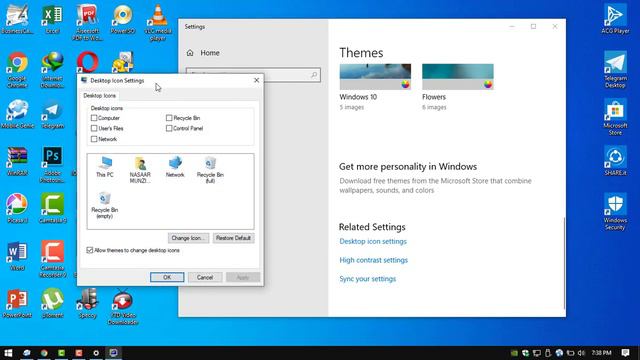This screenshot has height=360, width=640.
Task: Select the NASAAR user folder icon
Action: point(140,170)
